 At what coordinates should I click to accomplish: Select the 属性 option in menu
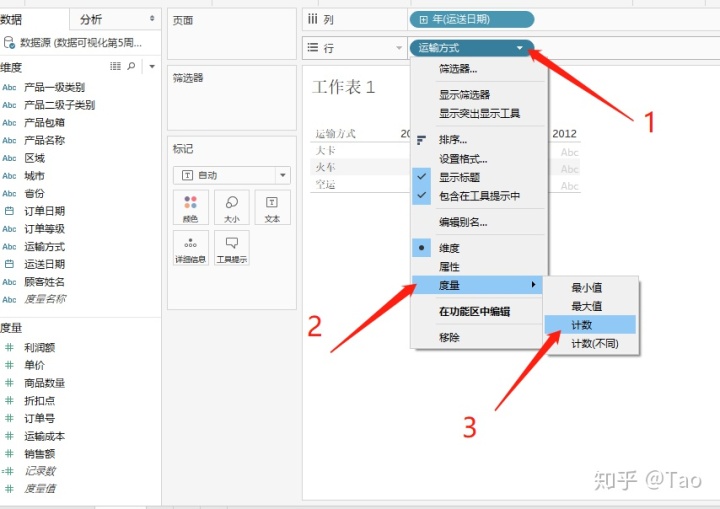[x=478, y=266]
